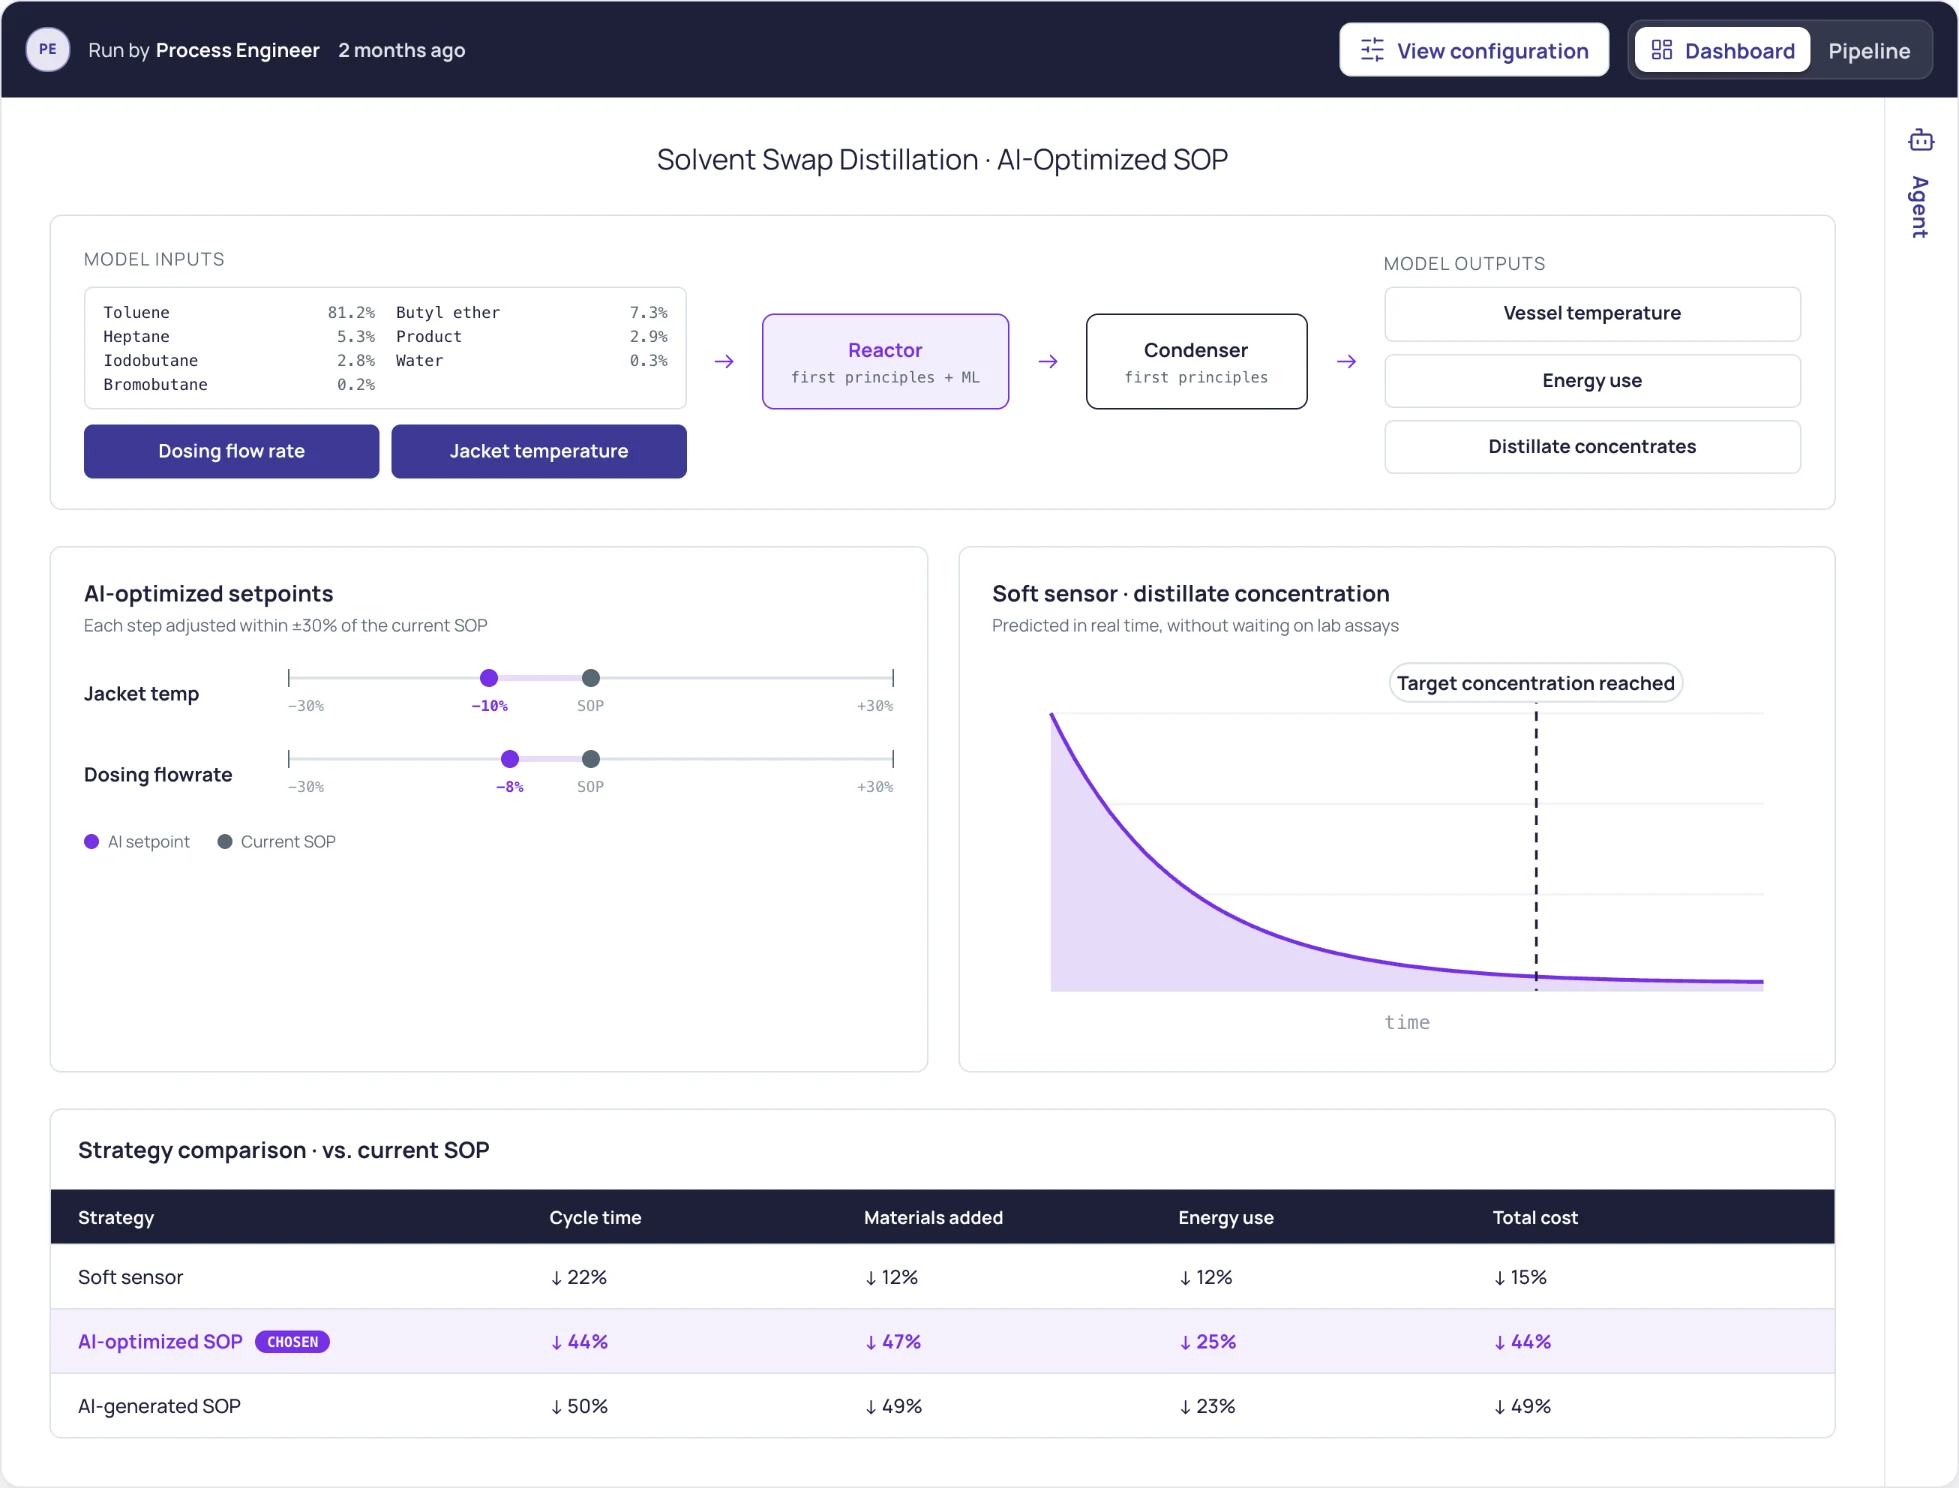The image size is (1959, 1488).
Task: Select the AI-generated SOP strategy row
Action: (x=942, y=1406)
